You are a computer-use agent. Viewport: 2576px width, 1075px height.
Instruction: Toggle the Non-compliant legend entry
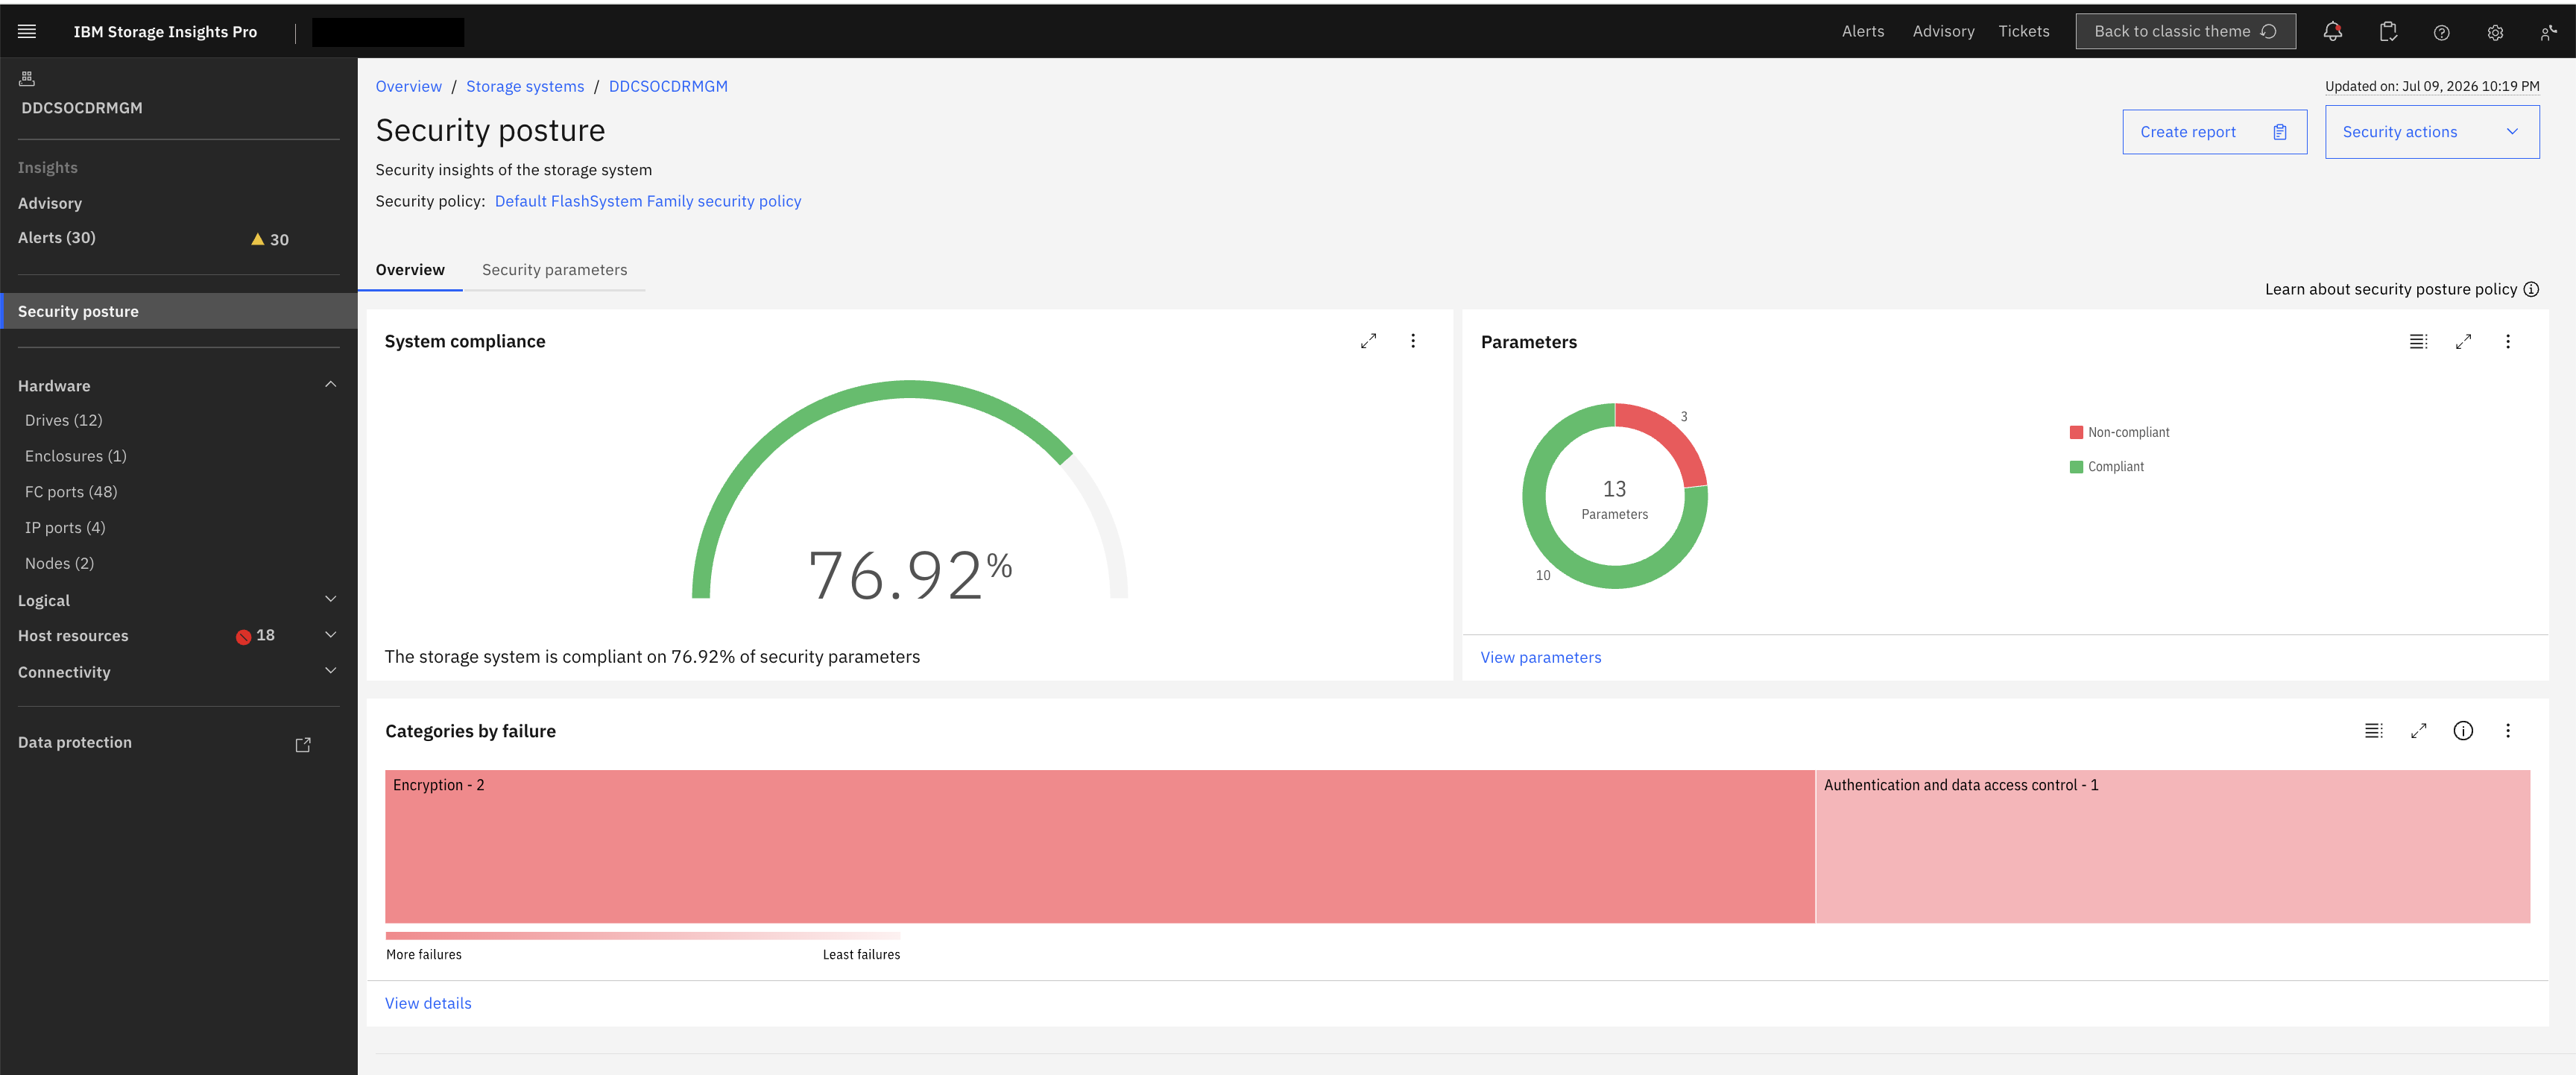click(x=2119, y=432)
